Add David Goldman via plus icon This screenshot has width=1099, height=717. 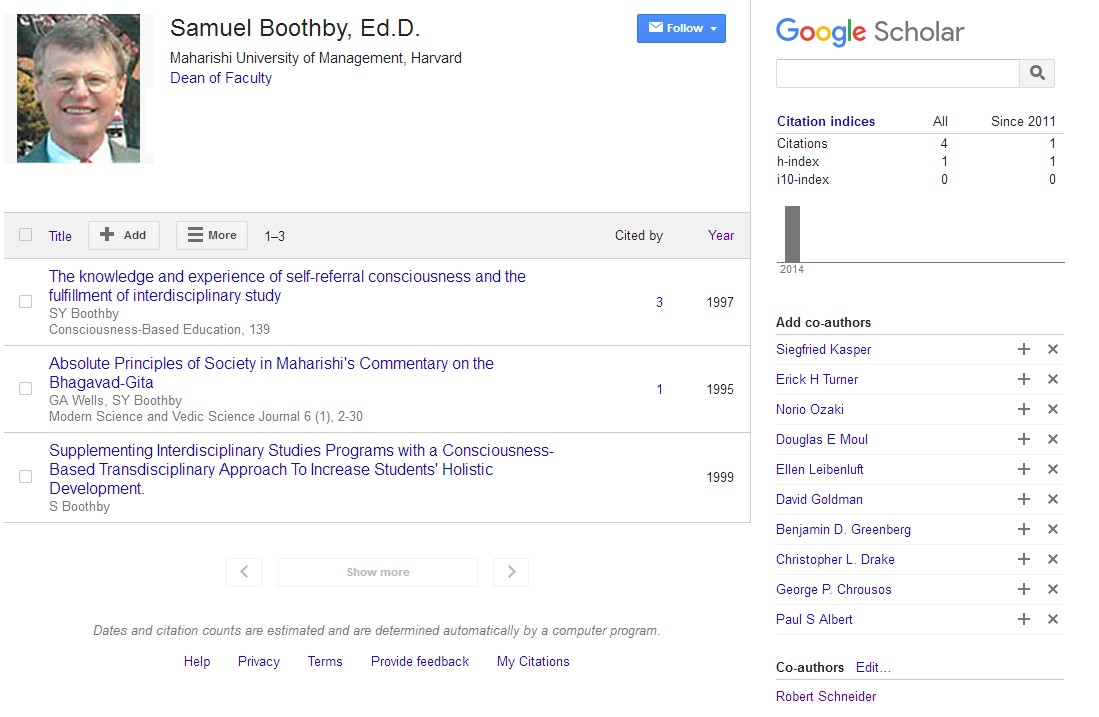point(1023,499)
